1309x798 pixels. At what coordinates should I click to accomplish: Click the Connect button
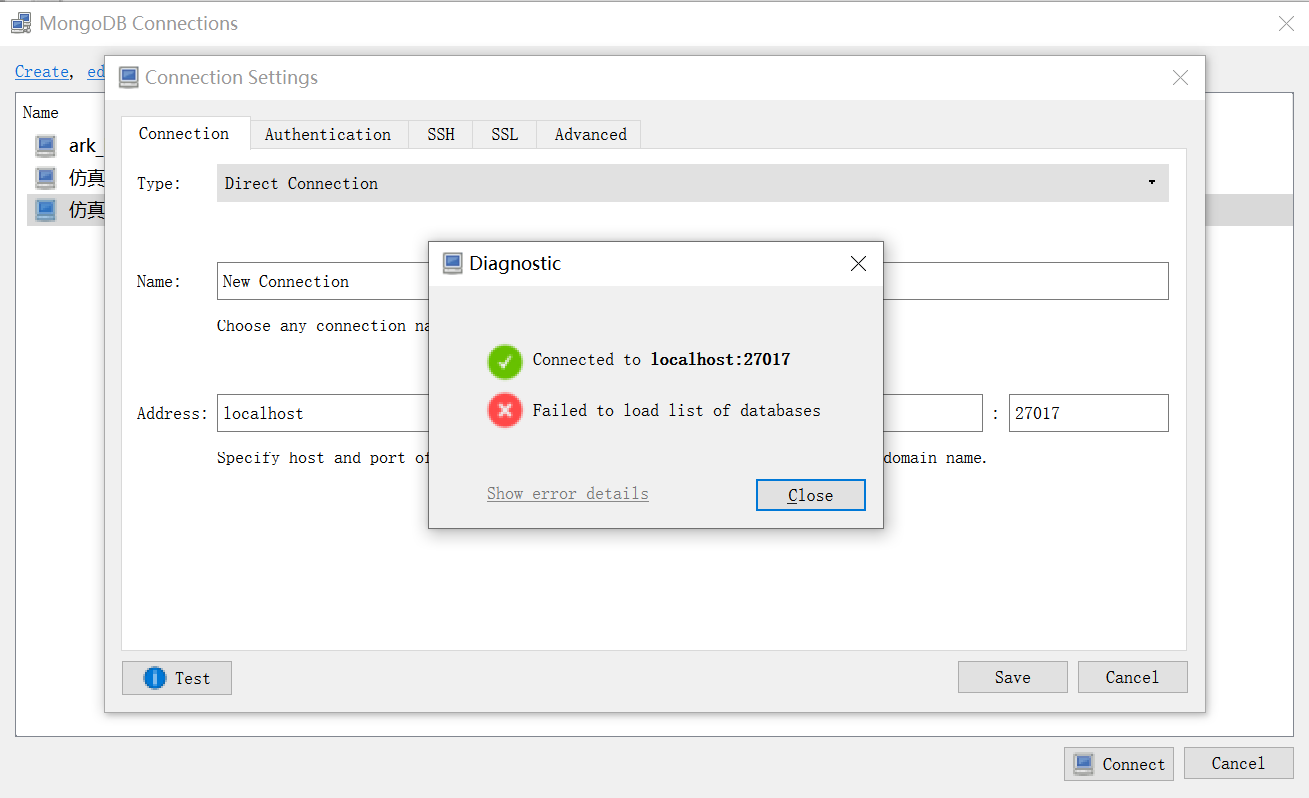1119,764
